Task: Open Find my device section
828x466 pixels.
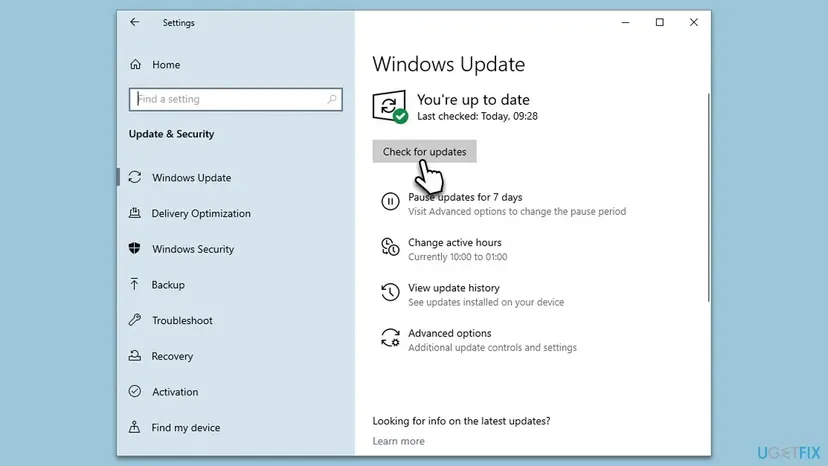Action: click(186, 427)
